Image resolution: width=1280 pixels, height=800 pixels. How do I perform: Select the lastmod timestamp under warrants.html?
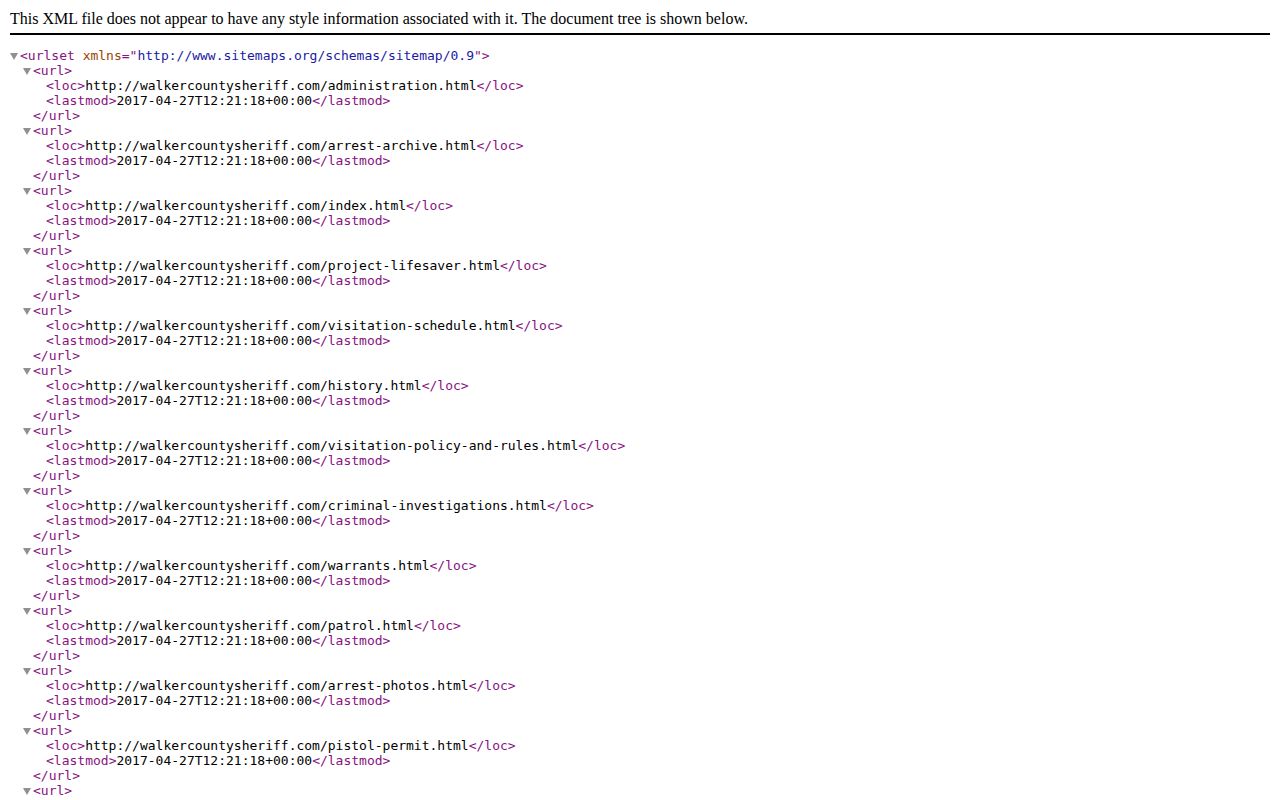point(215,581)
